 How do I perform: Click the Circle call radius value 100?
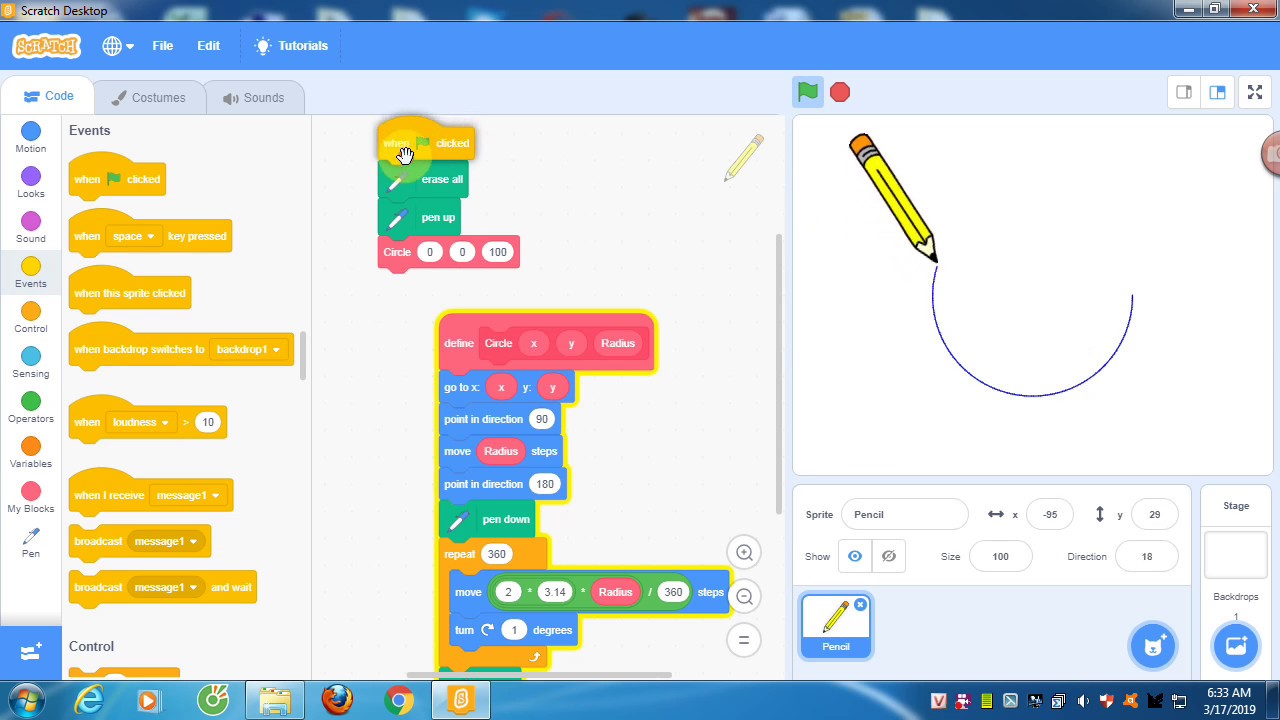pos(498,252)
